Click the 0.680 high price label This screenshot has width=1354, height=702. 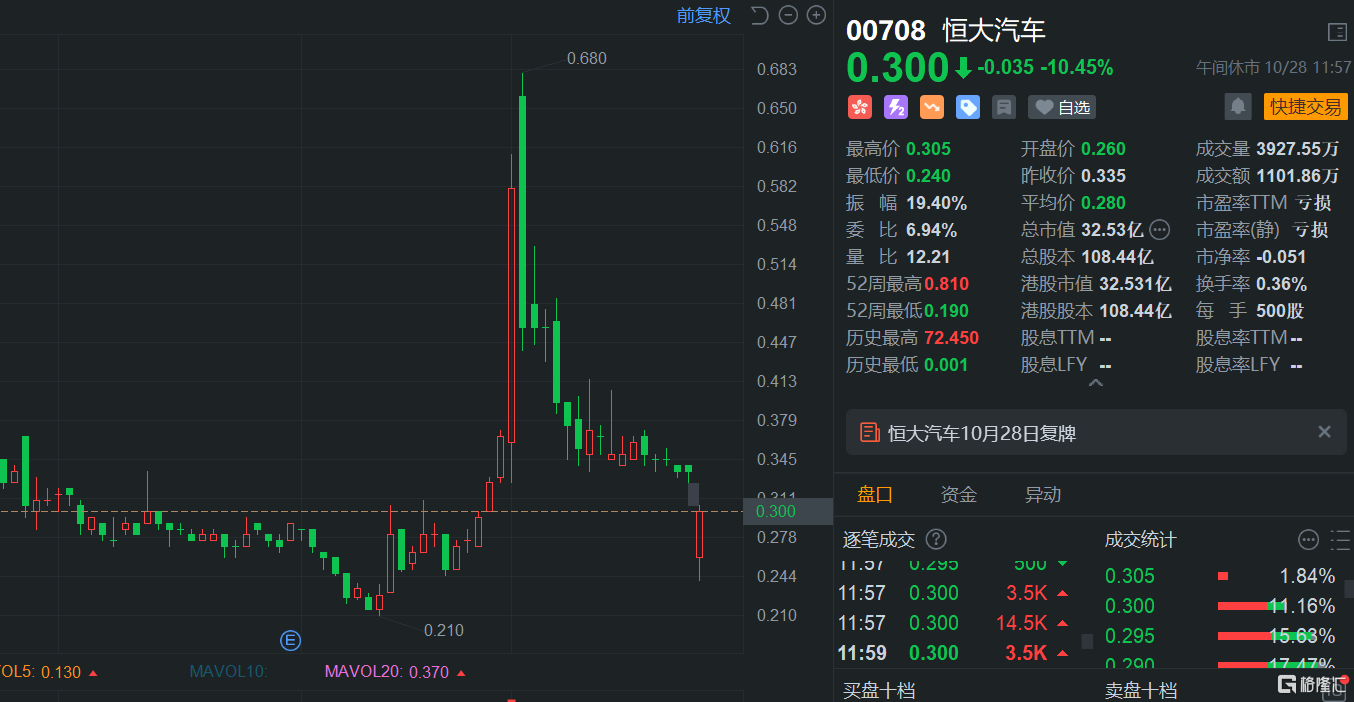tap(586, 58)
